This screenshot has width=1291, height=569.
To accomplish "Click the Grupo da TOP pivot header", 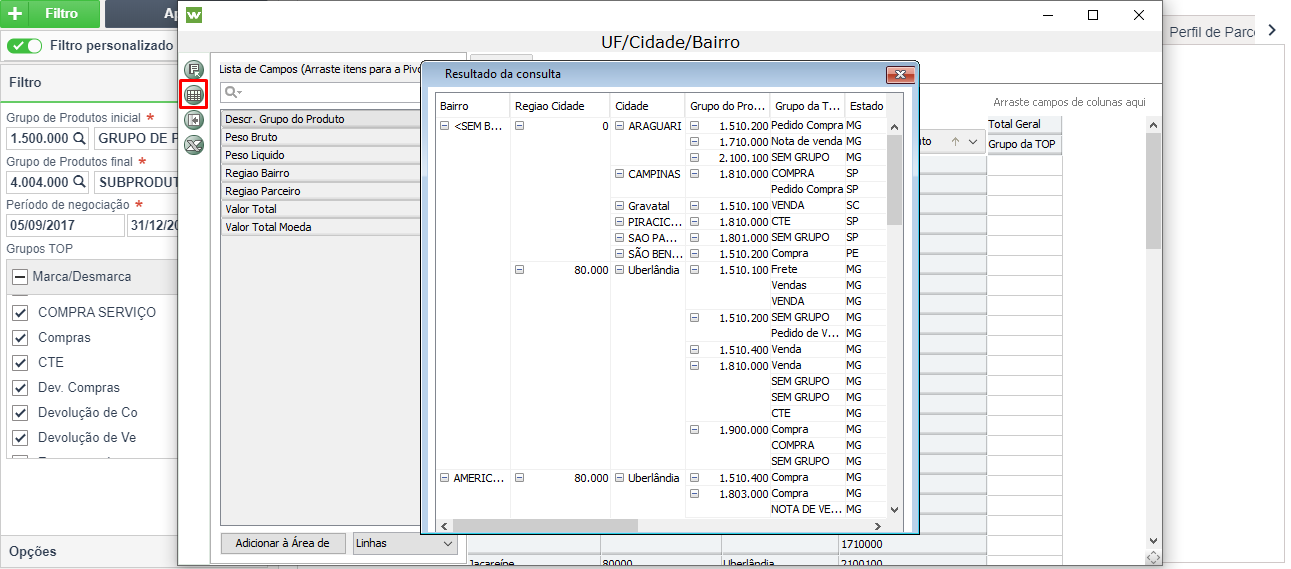I will click(1024, 144).
